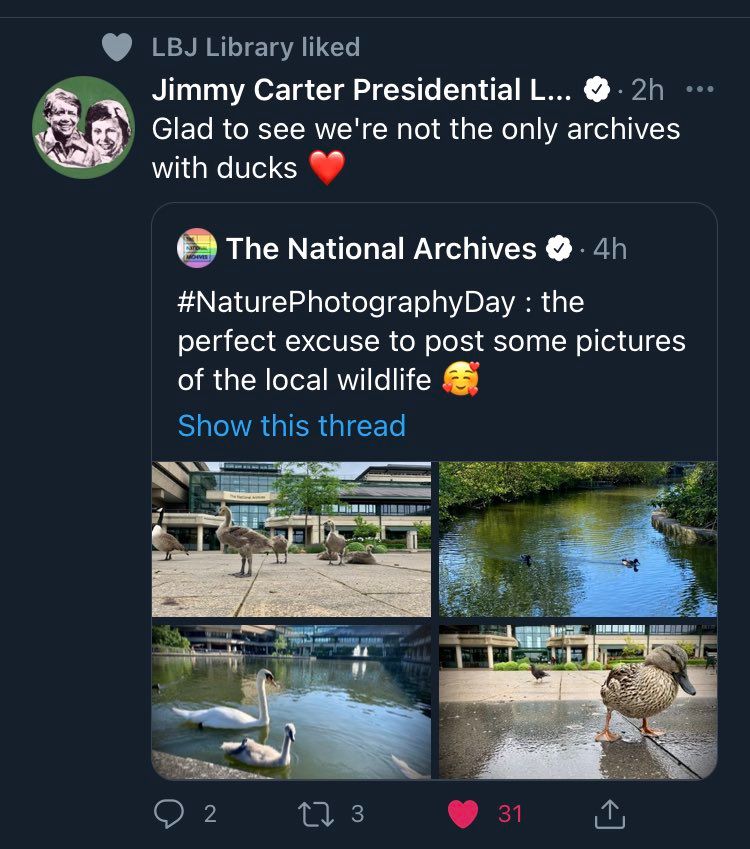Open the reply comment icon

click(x=170, y=814)
